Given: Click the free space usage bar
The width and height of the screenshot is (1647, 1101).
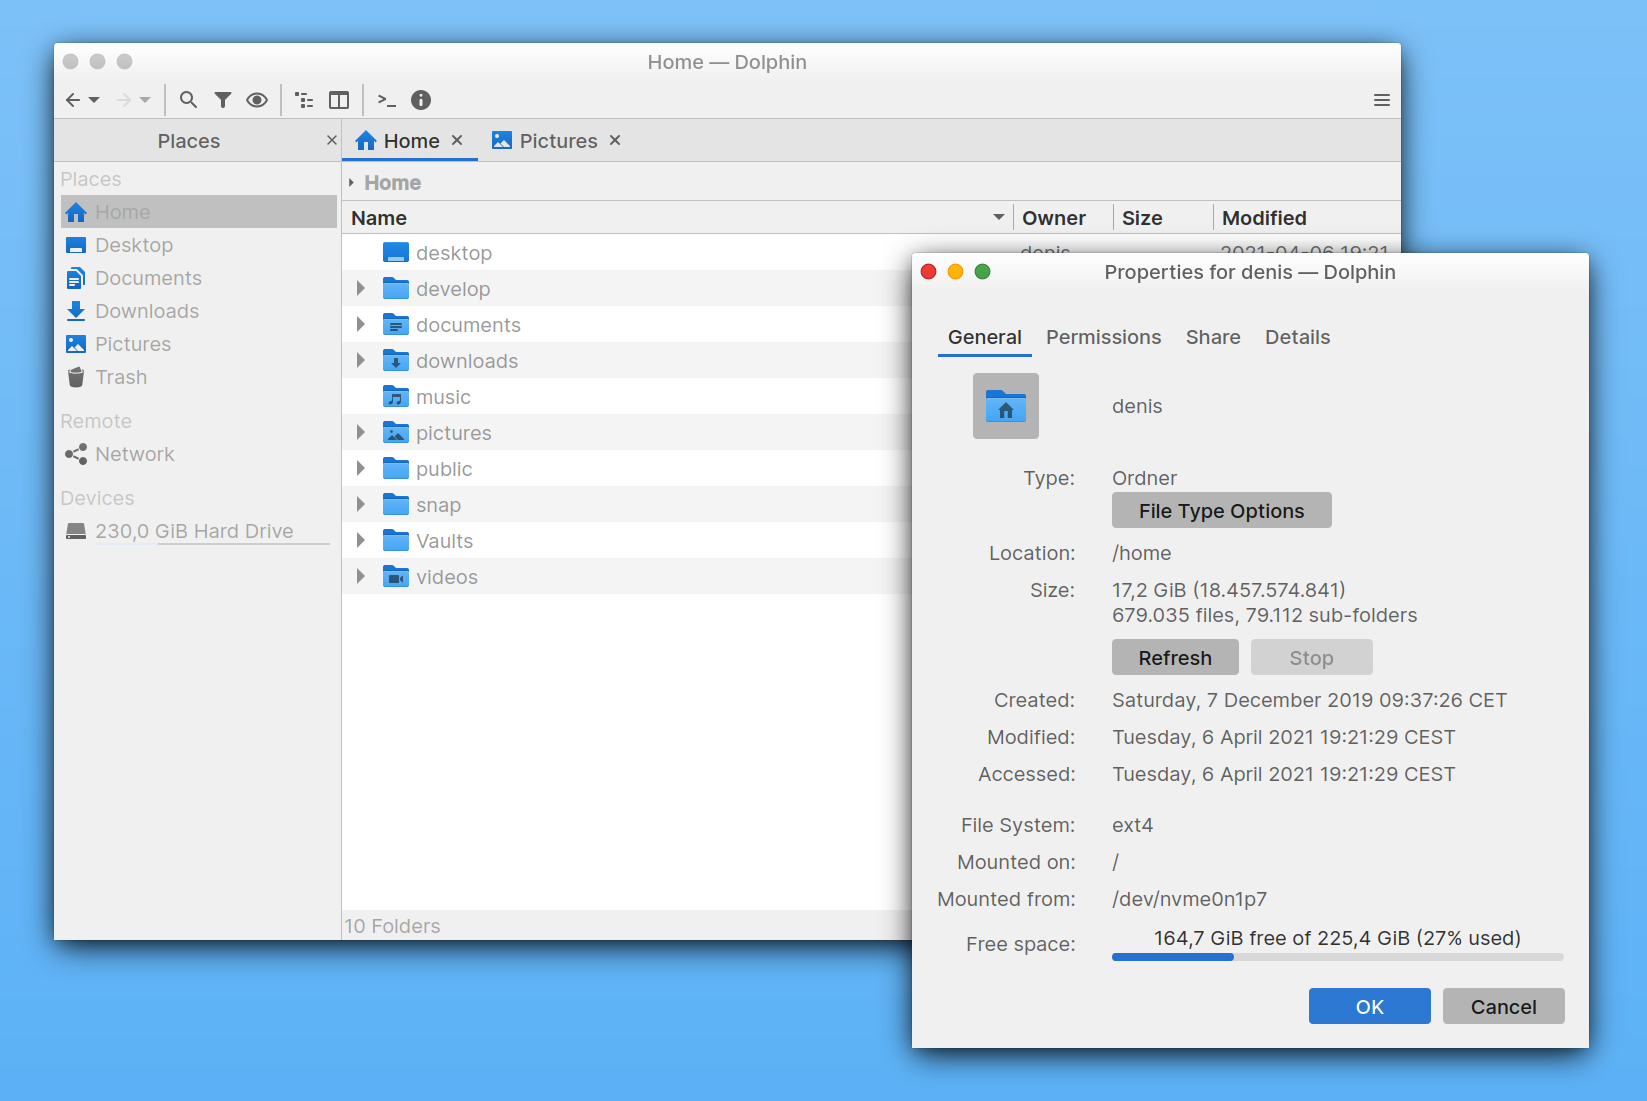Looking at the screenshot, I should (1337, 957).
